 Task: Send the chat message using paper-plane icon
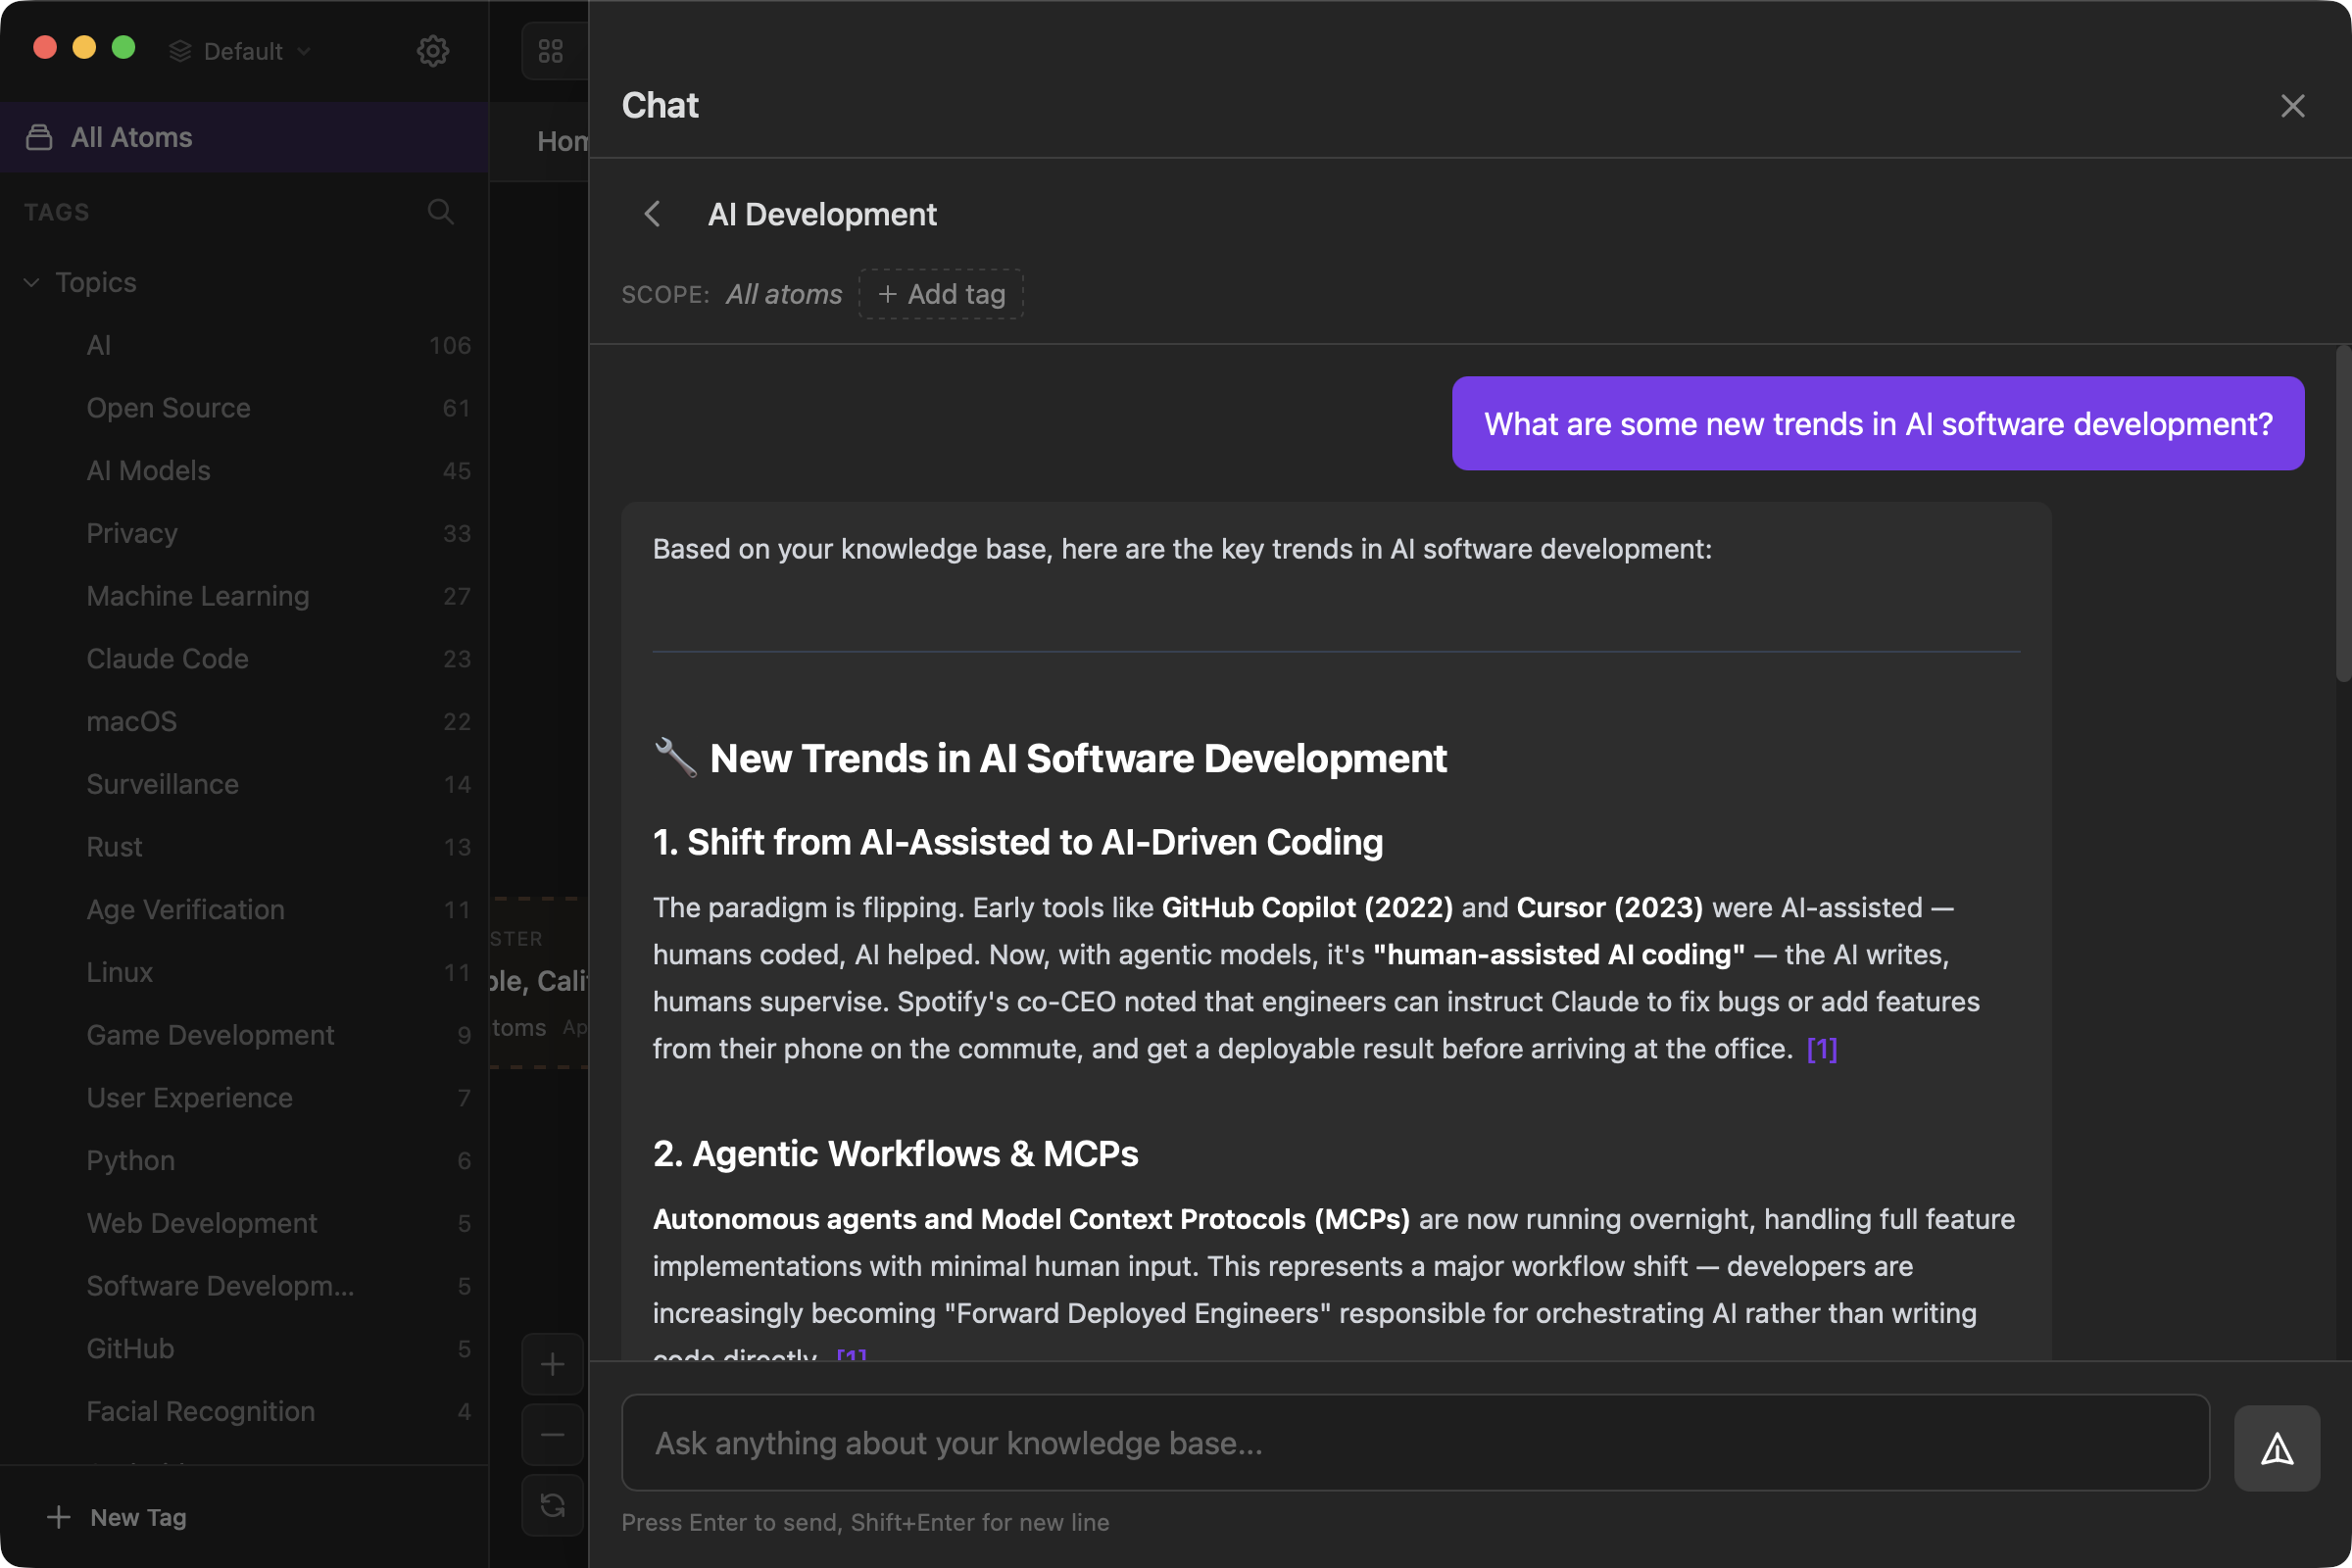click(x=2277, y=1447)
